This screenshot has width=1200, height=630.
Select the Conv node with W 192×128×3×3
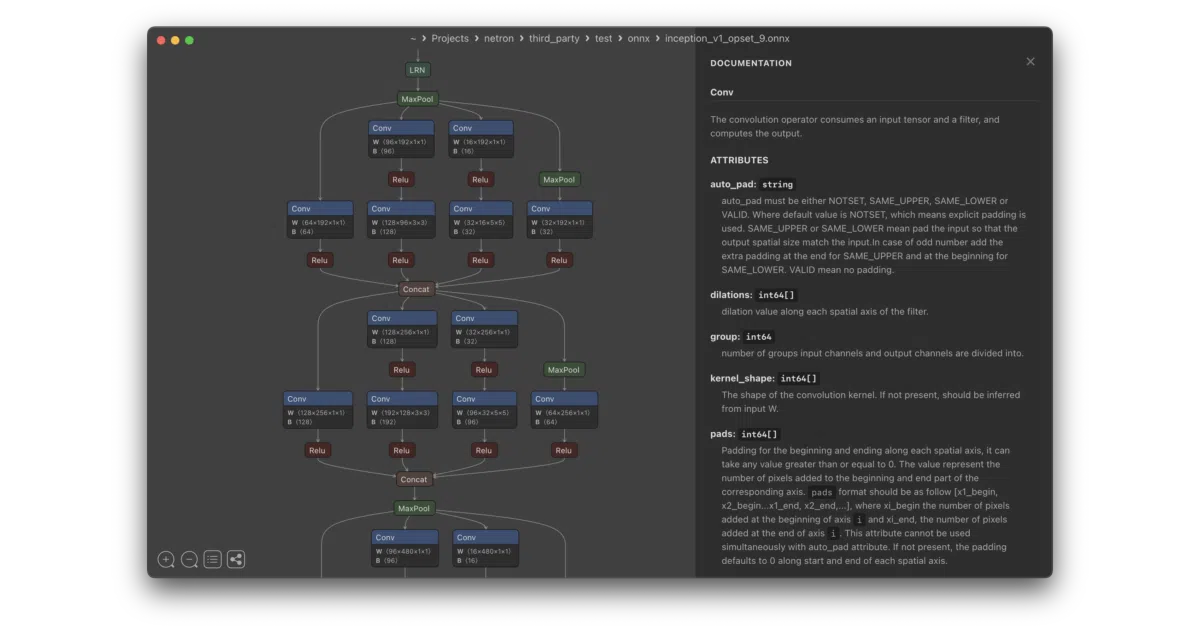pyautogui.click(x=401, y=410)
